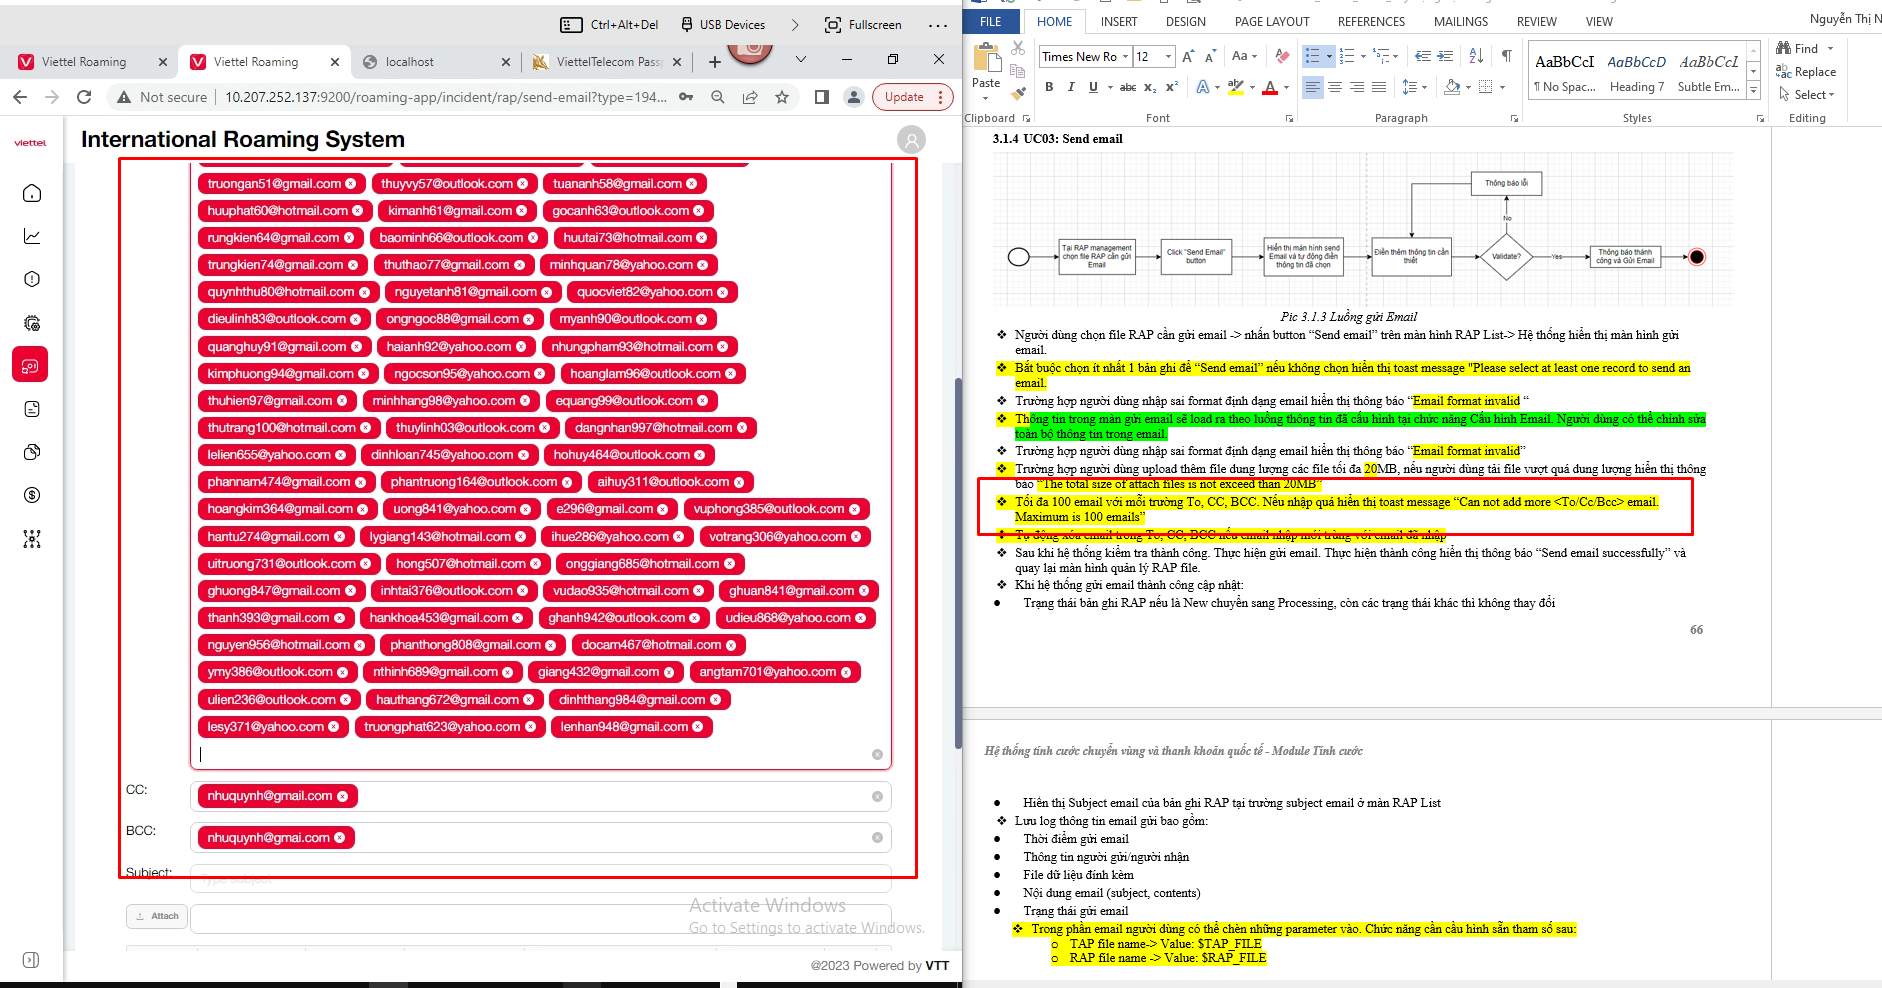The width and height of the screenshot is (1882, 988).
Task: Click the Sort icon in Paragraph group
Action: point(1476,56)
